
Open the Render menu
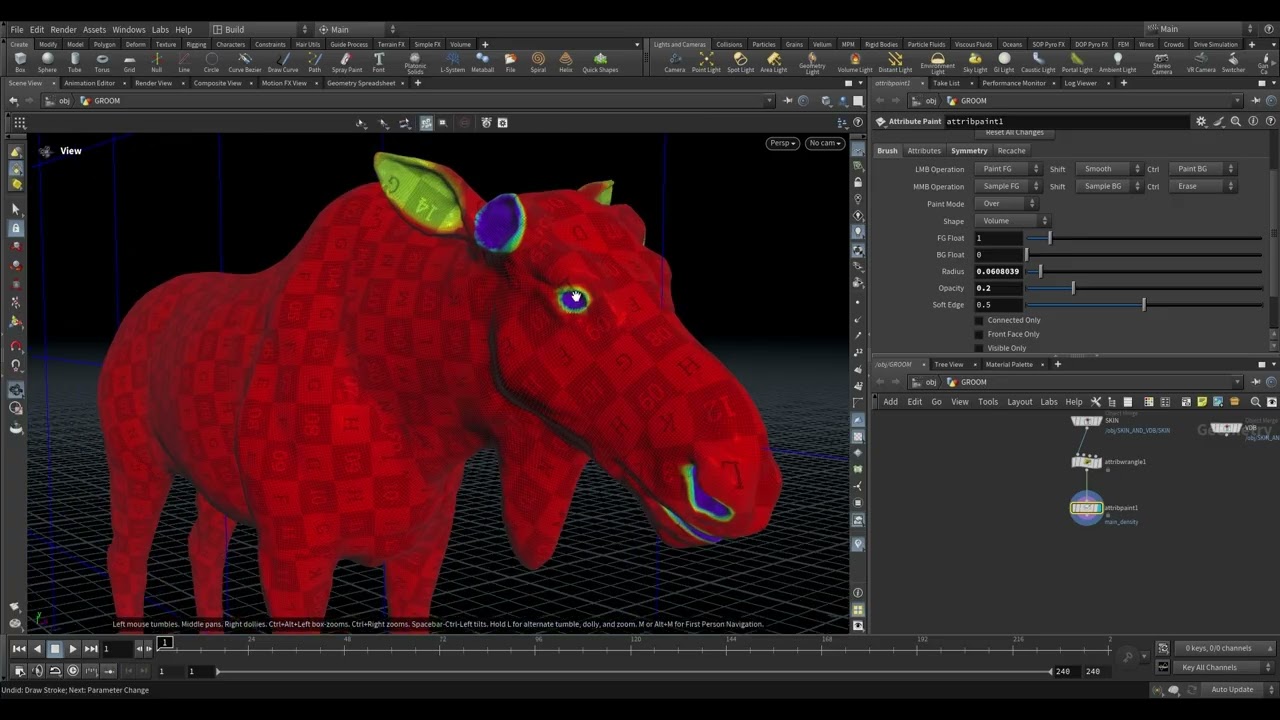(63, 30)
